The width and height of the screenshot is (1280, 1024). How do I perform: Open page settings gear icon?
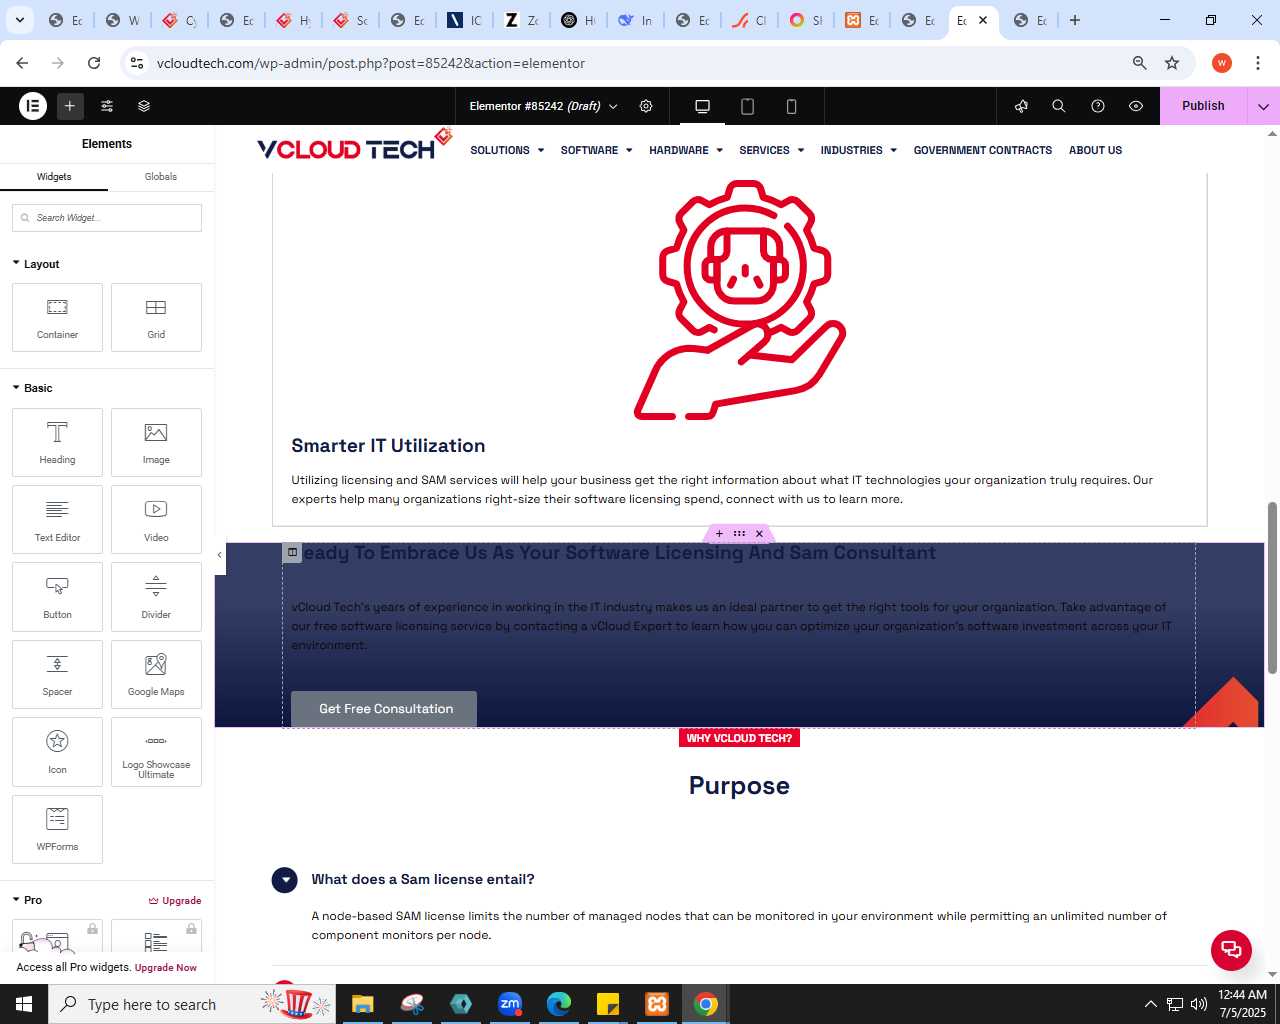click(x=646, y=106)
